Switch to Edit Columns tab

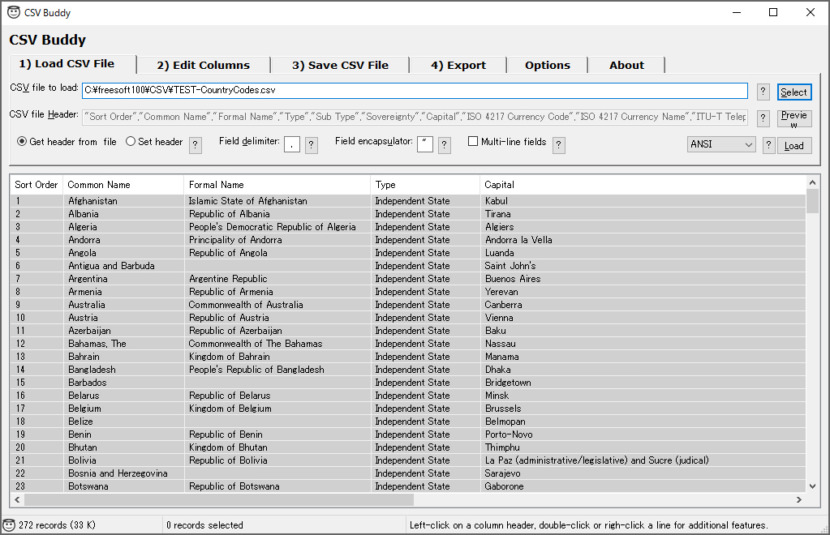tap(203, 65)
